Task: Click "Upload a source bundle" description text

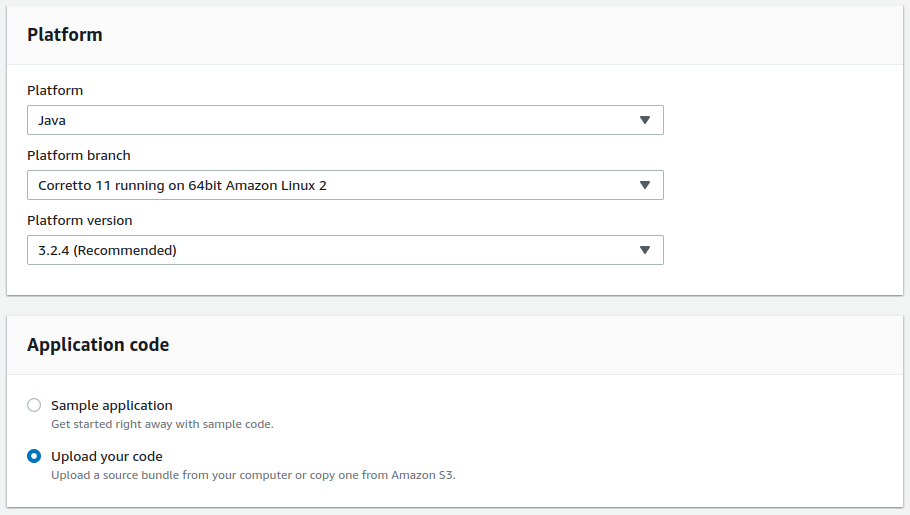Action: (253, 475)
